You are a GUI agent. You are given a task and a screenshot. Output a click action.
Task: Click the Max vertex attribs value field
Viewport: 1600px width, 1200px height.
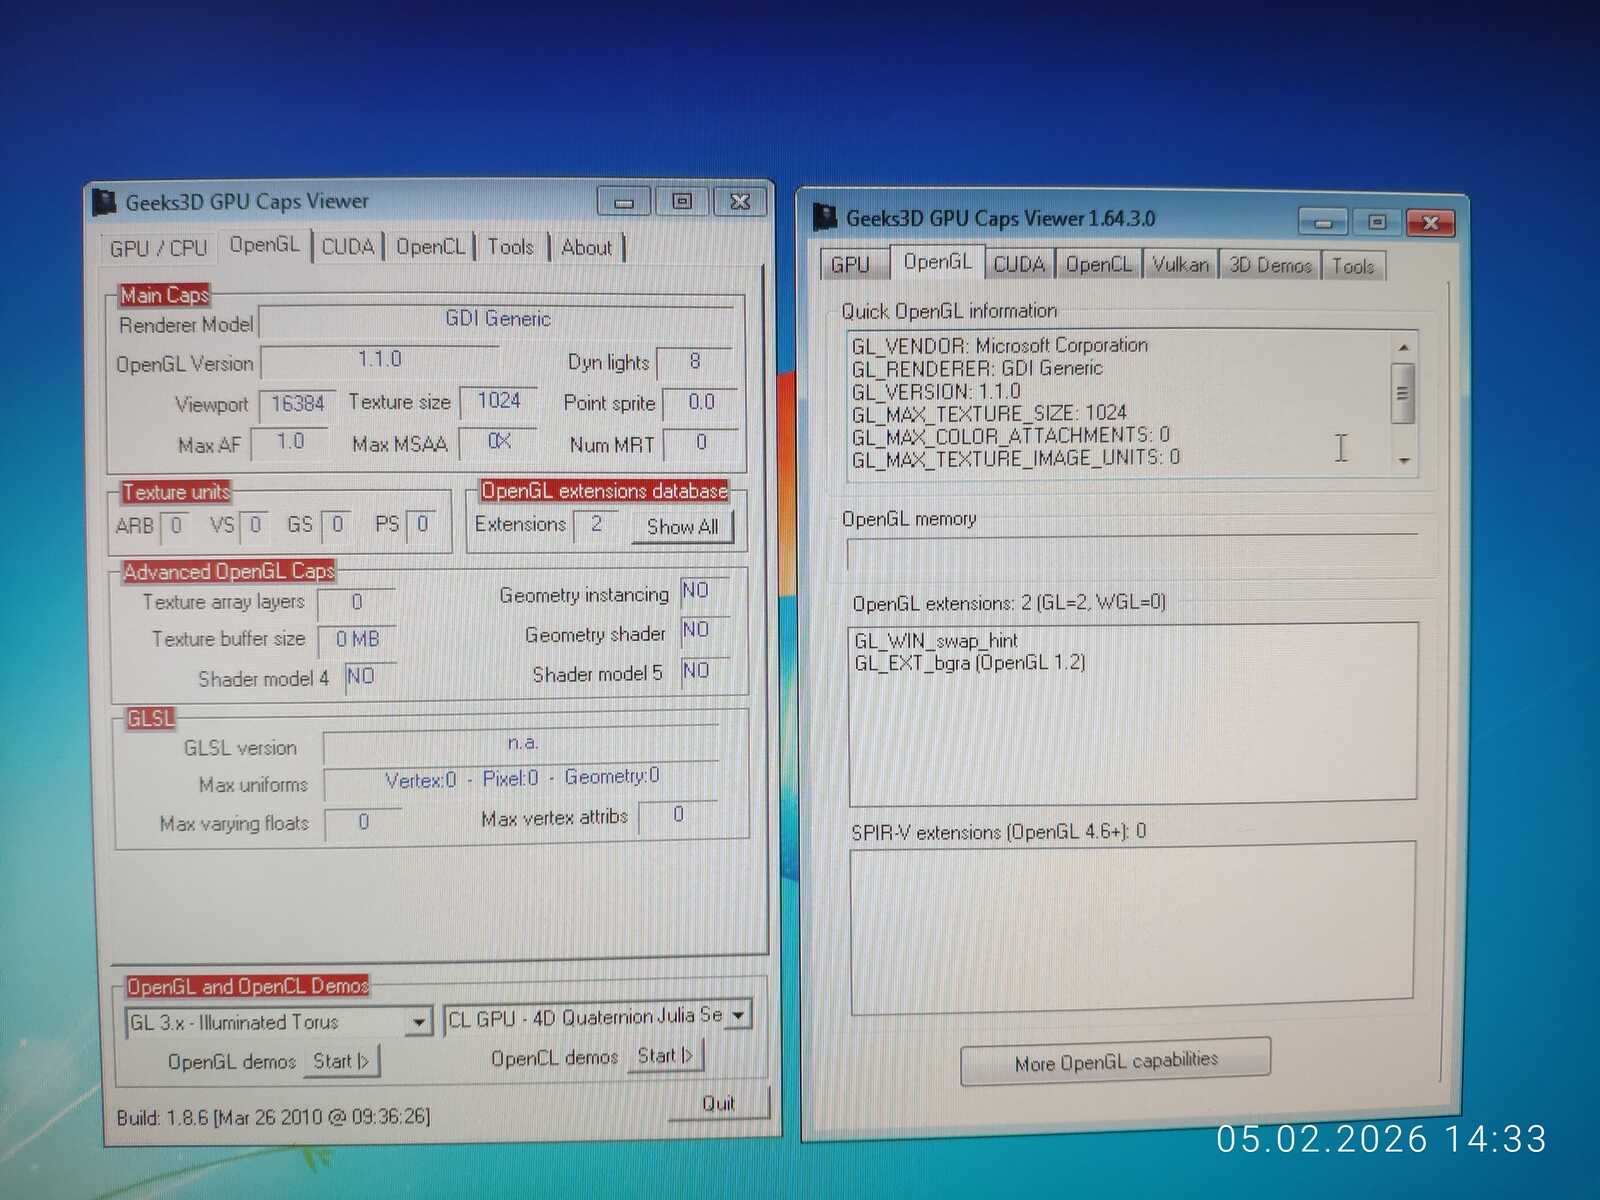[678, 816]
